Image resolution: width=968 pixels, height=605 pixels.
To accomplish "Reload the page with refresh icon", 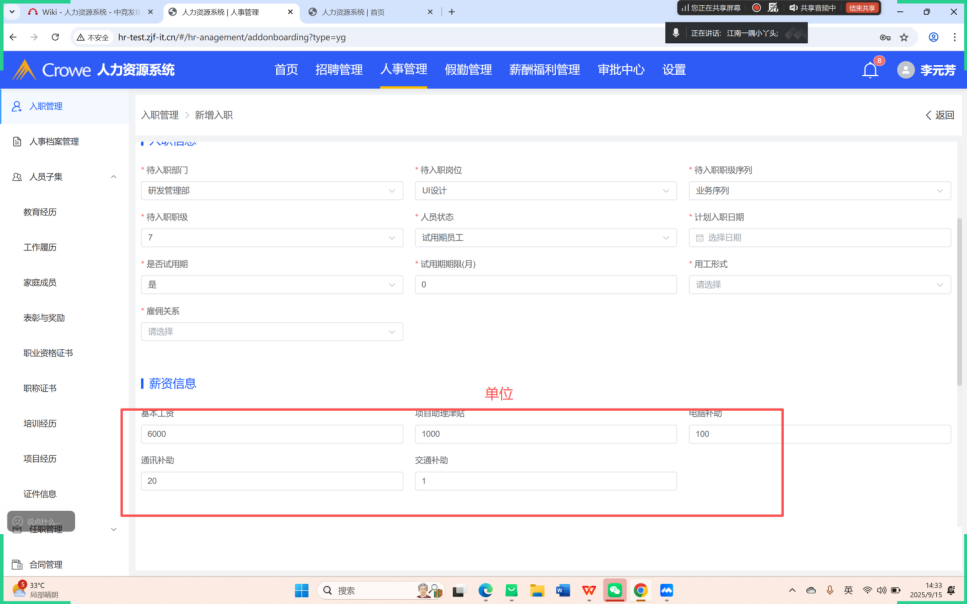I will point(55,37).
